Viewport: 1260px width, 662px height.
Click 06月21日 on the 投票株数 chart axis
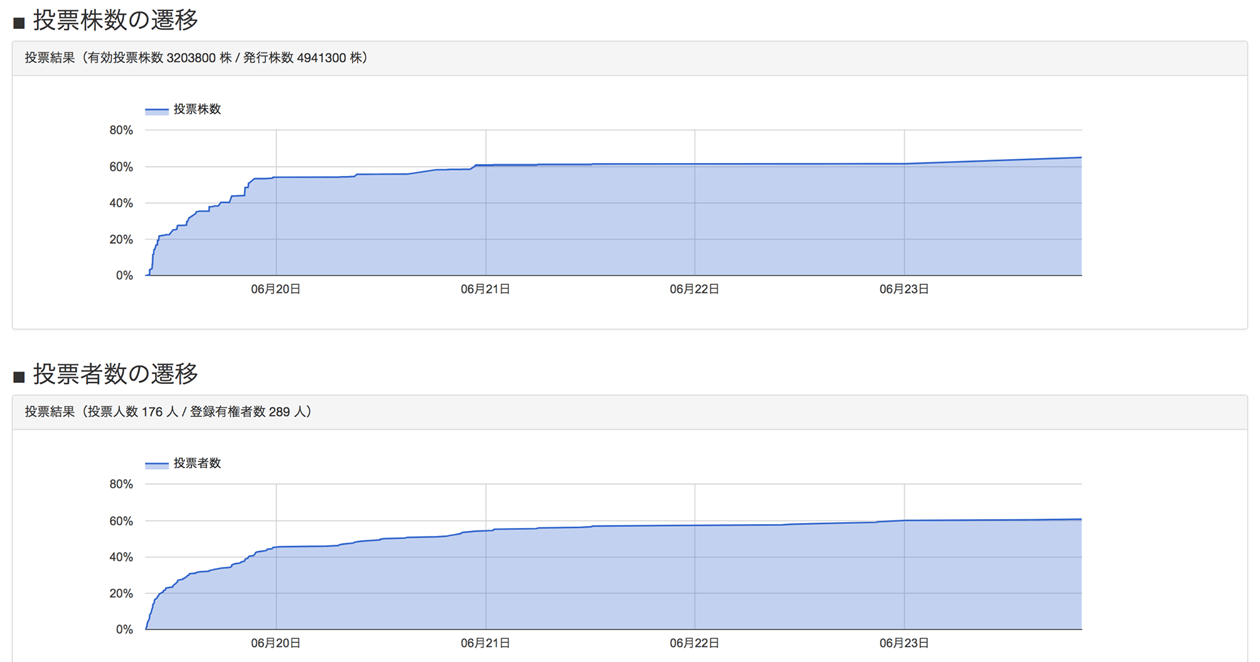tap(486, 289)
